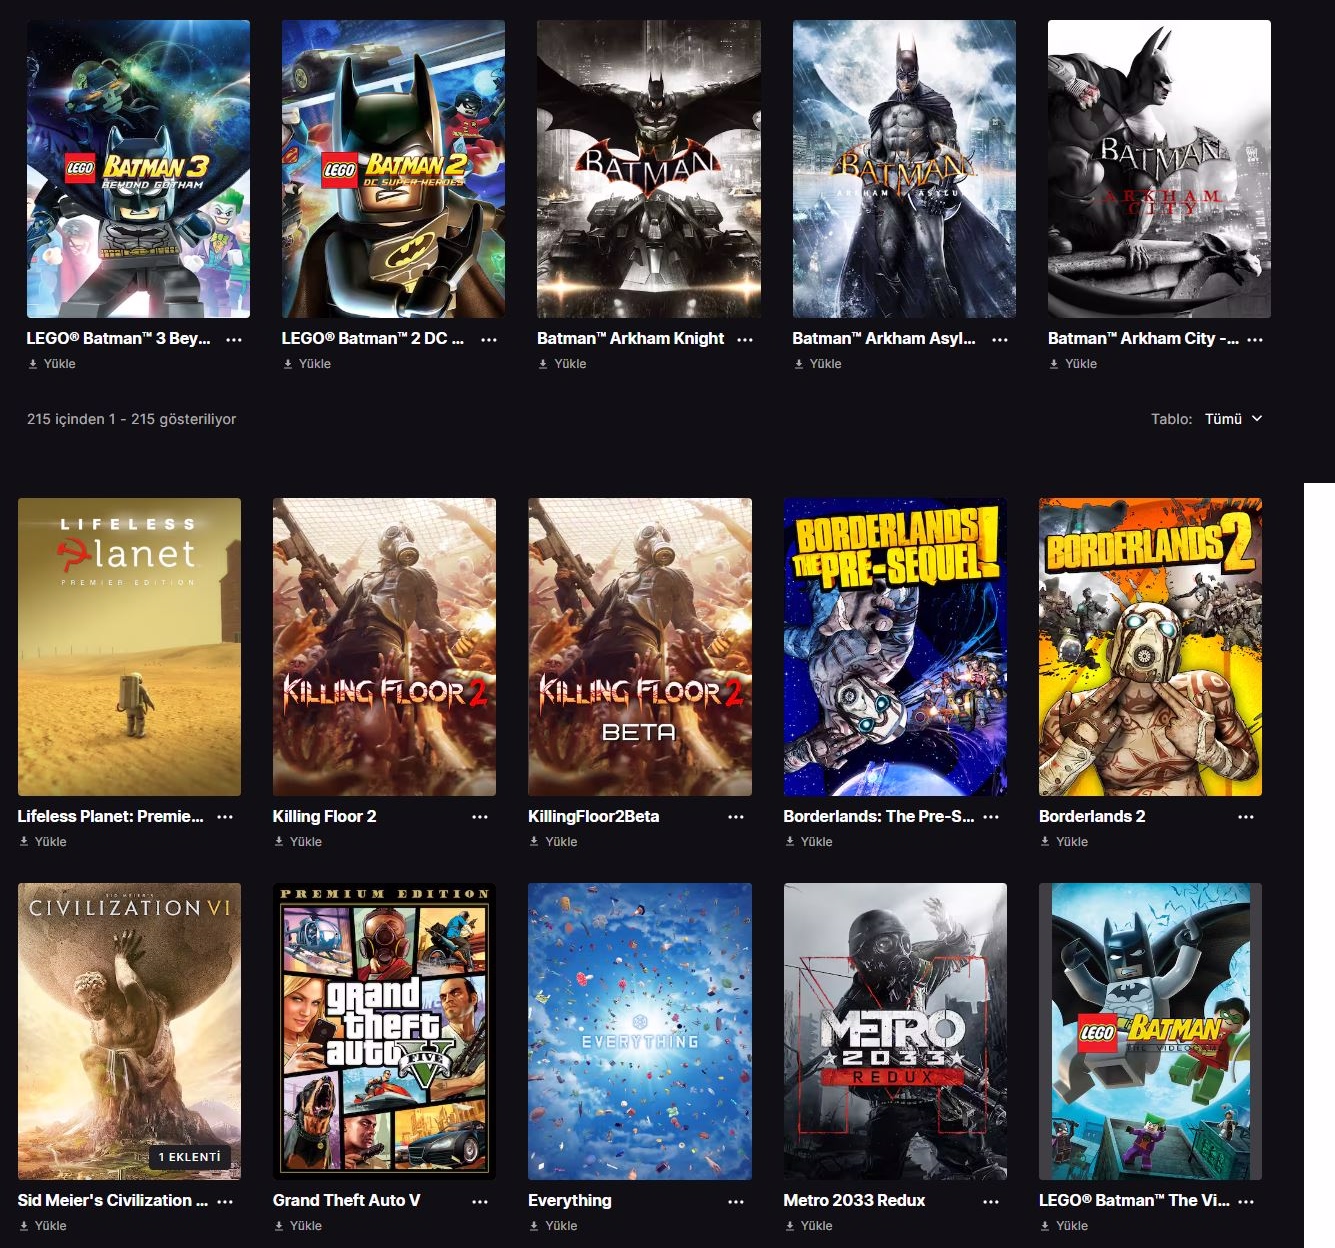The height and width of the screenshot is (1248, 1335).
Task: Click the Killing Floor 2 title text
Action: [x=324, y=816]
